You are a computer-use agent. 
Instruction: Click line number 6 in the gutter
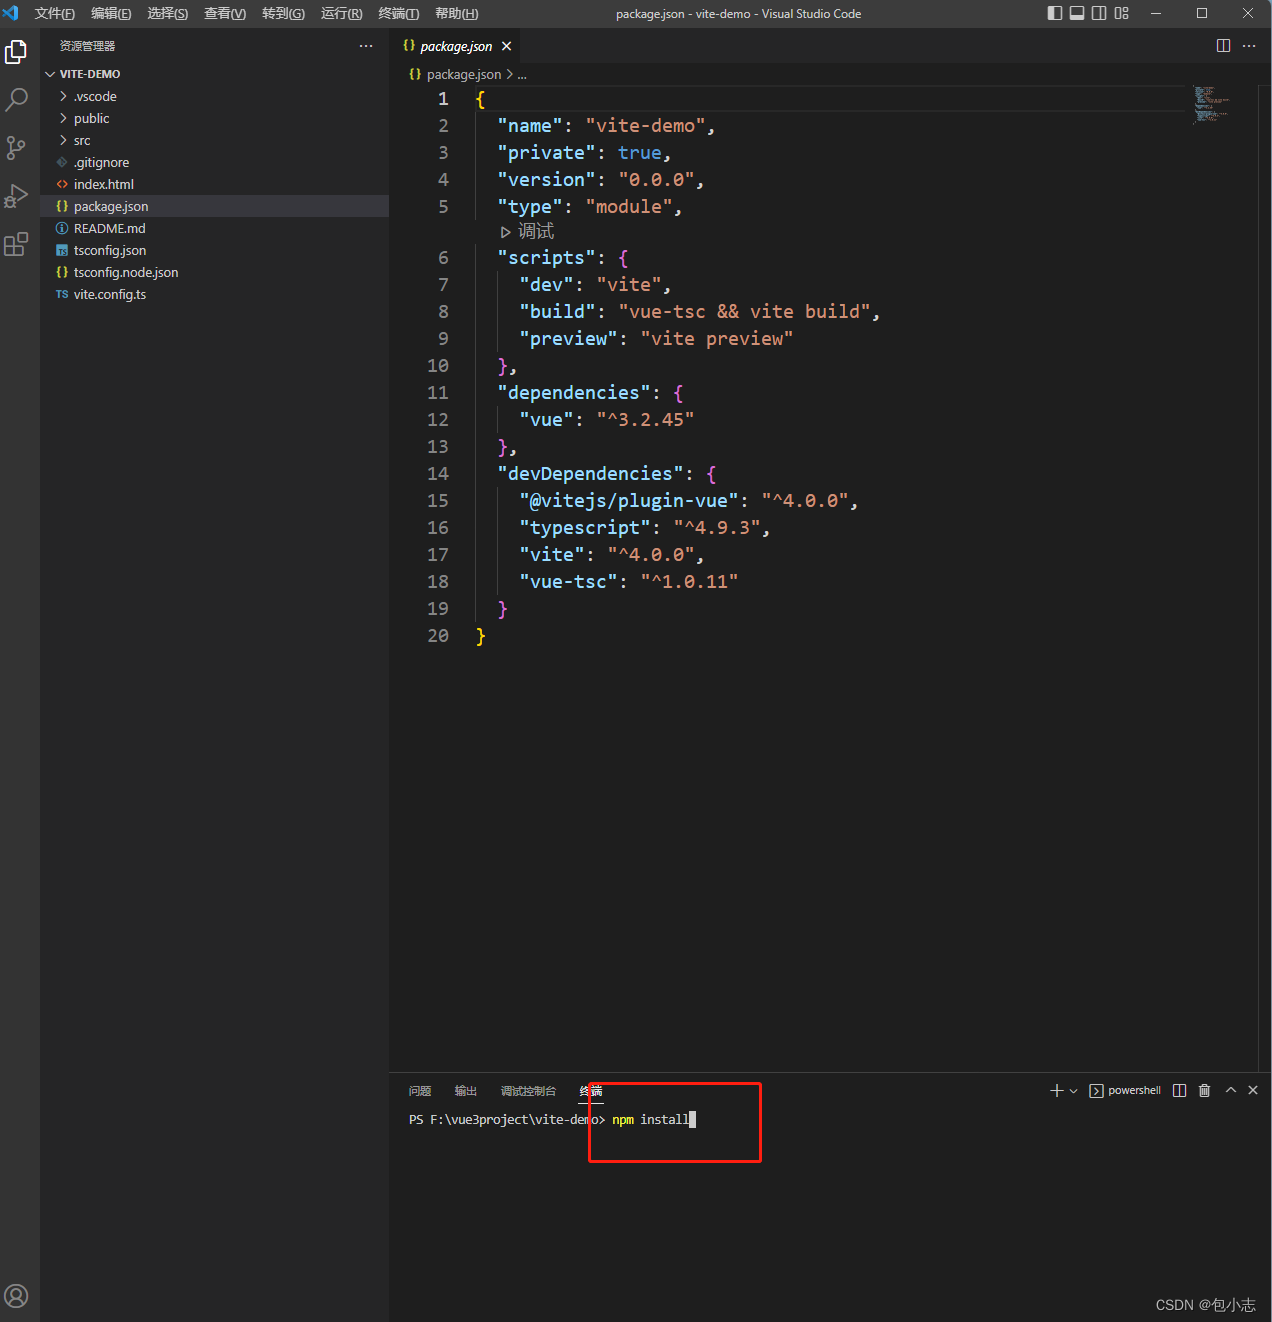coord(443,258)
